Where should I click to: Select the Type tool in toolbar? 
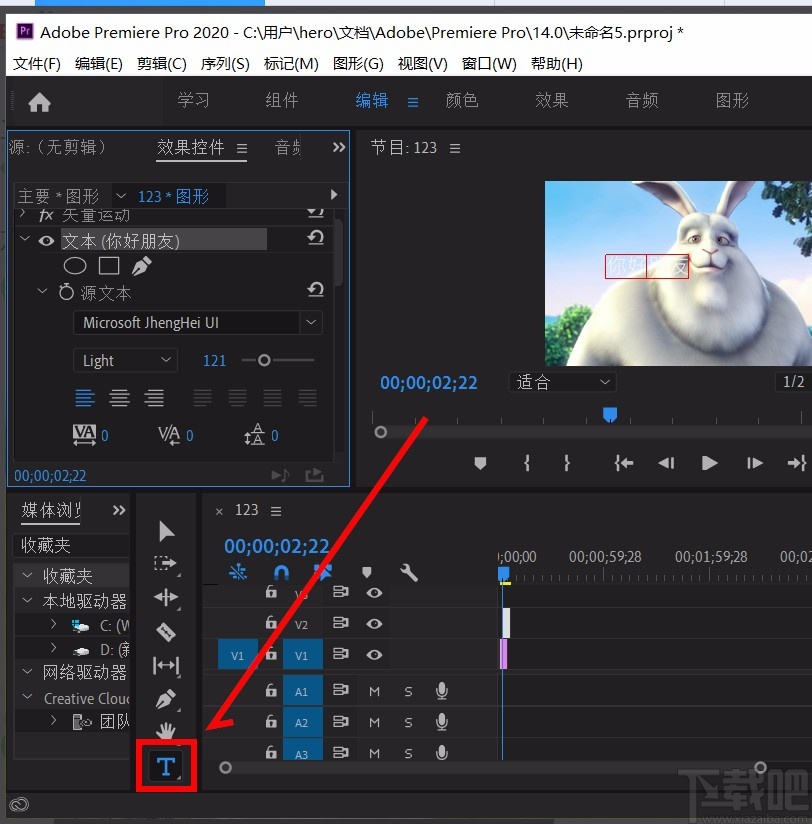point(166,766)
